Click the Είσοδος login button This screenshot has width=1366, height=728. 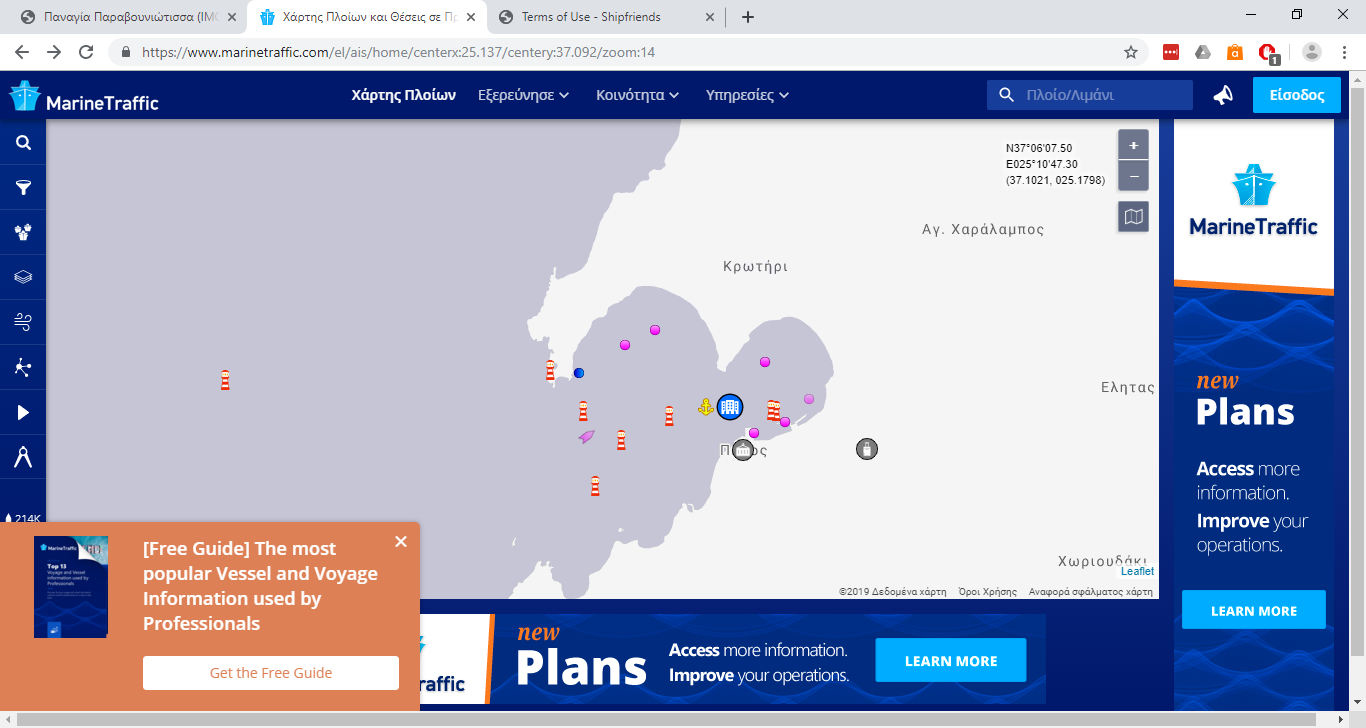(x=1296, y=95)
